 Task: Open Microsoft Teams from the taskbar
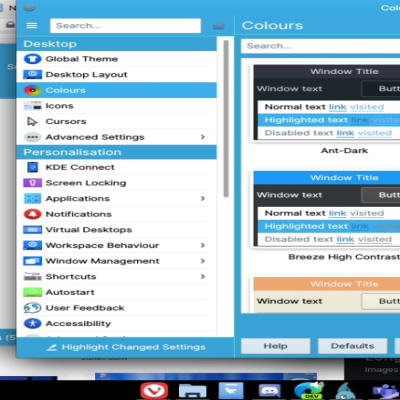coord(386,391)
